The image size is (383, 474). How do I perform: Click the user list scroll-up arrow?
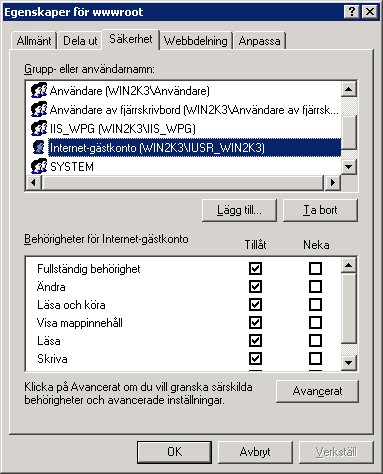pyautogui.click(x=349, y=89)
